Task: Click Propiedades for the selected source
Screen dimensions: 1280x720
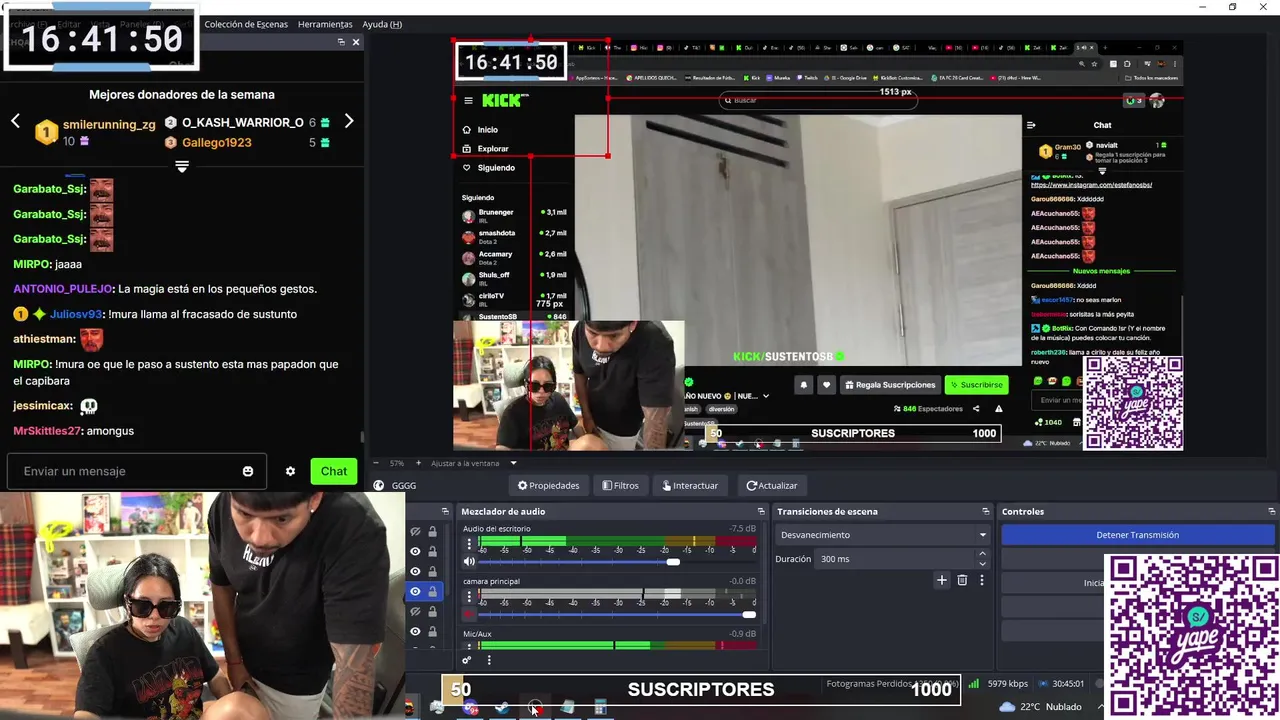Action: coord(549,485)
